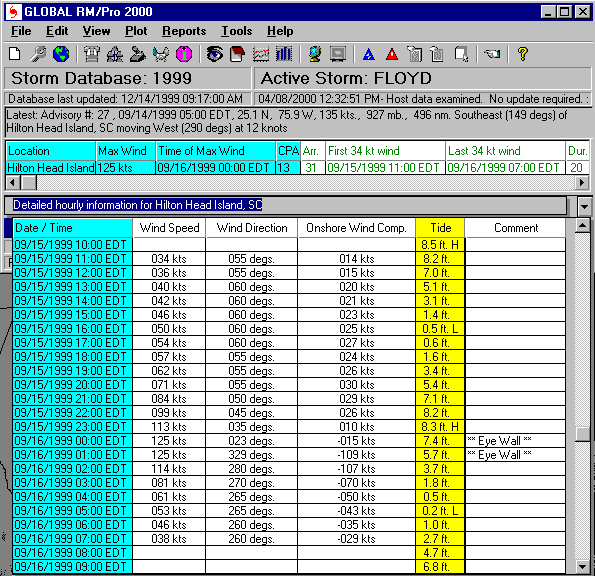Open the Reports menu

[184, 31]
